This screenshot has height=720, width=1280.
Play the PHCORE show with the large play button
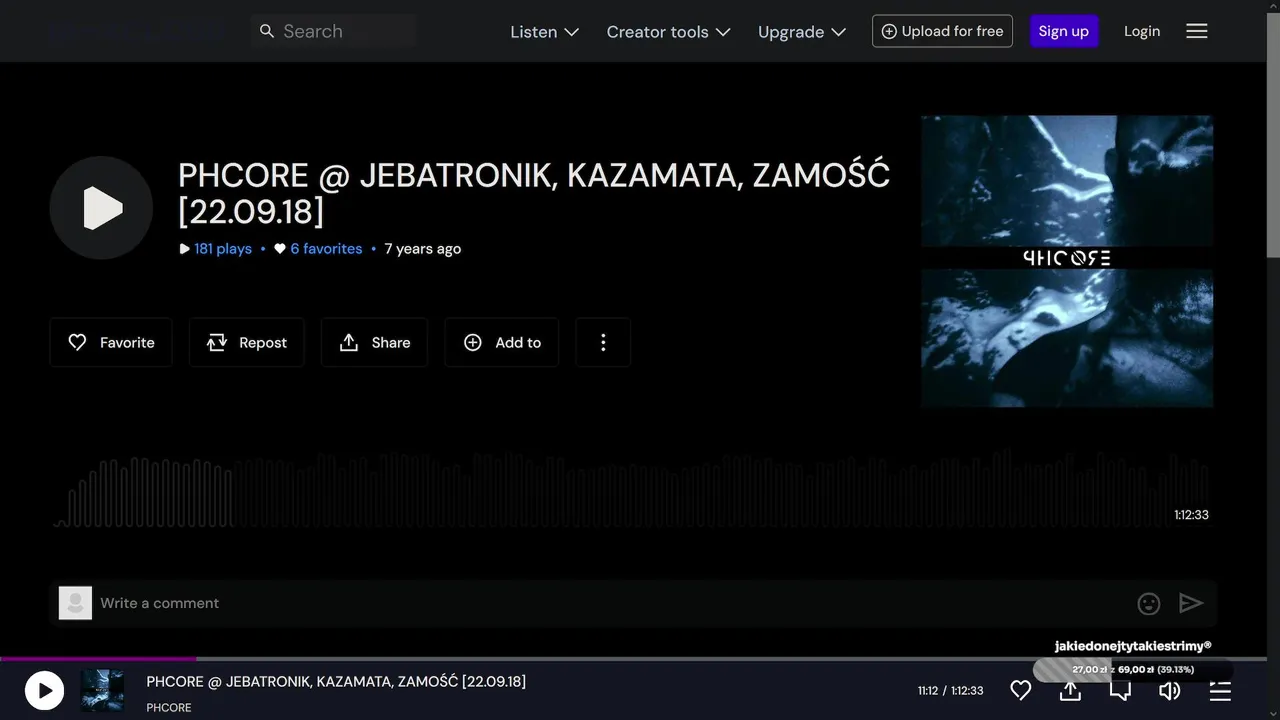point(101,208)
